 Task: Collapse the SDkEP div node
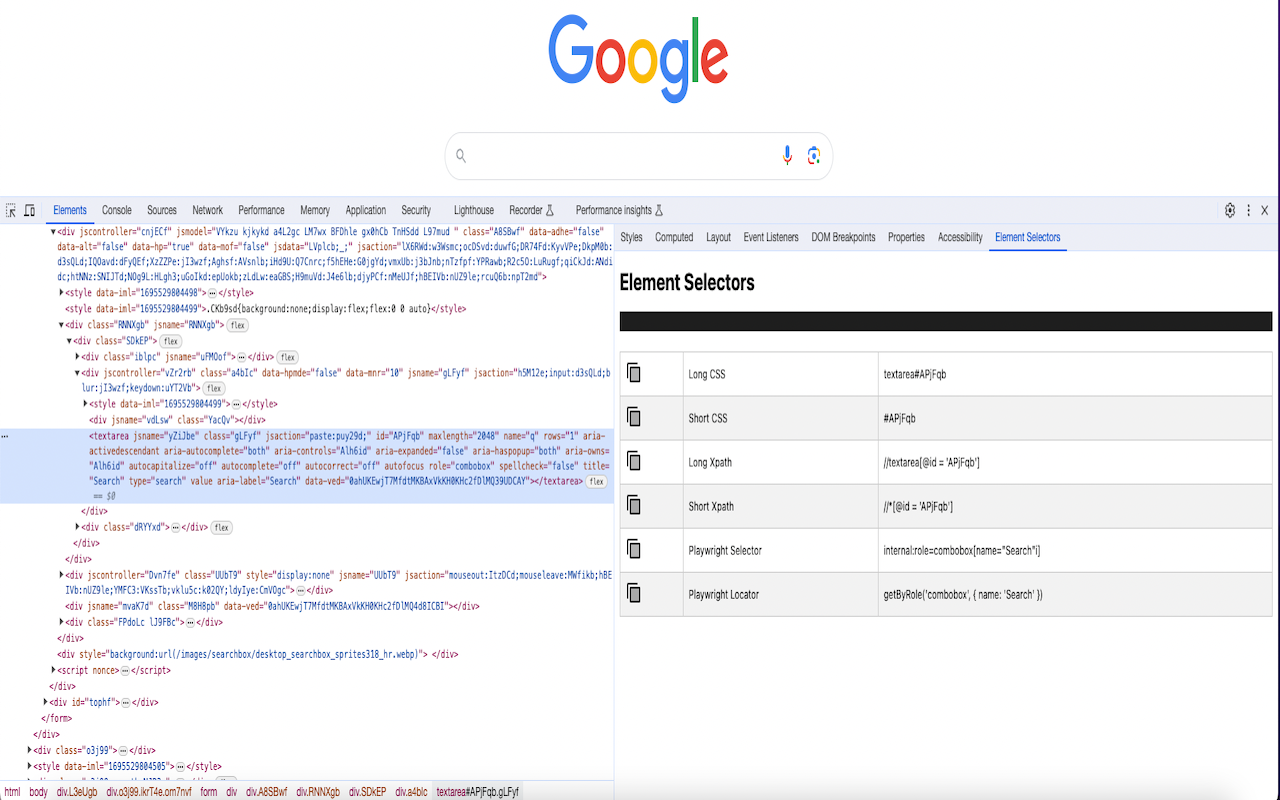point(70,341)
